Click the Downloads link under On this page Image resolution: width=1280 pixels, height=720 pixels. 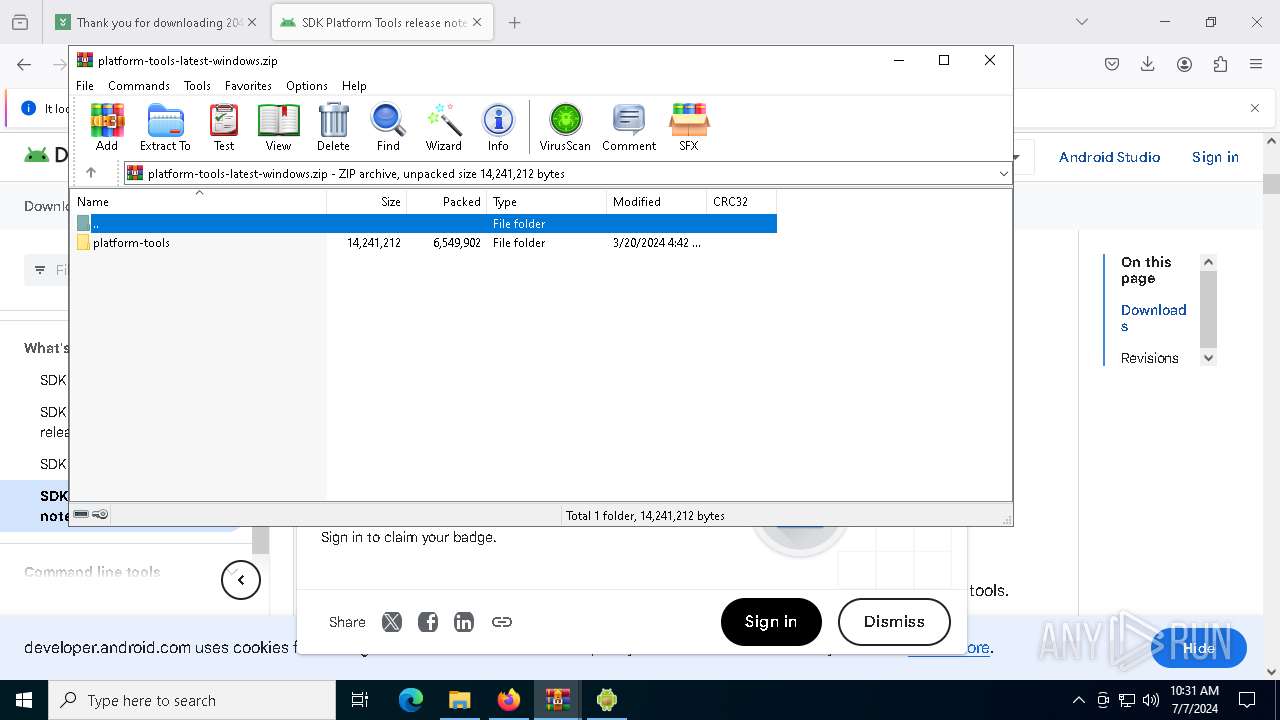(x=1153, y=318)
